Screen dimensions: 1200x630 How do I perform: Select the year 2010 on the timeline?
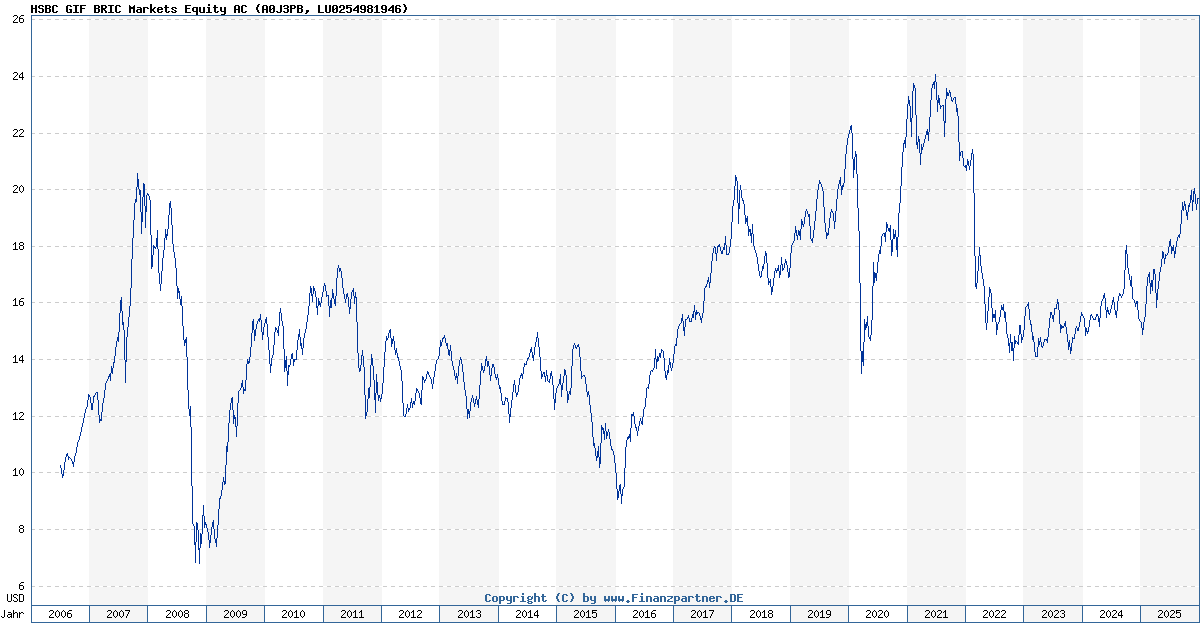coord(294,616)
